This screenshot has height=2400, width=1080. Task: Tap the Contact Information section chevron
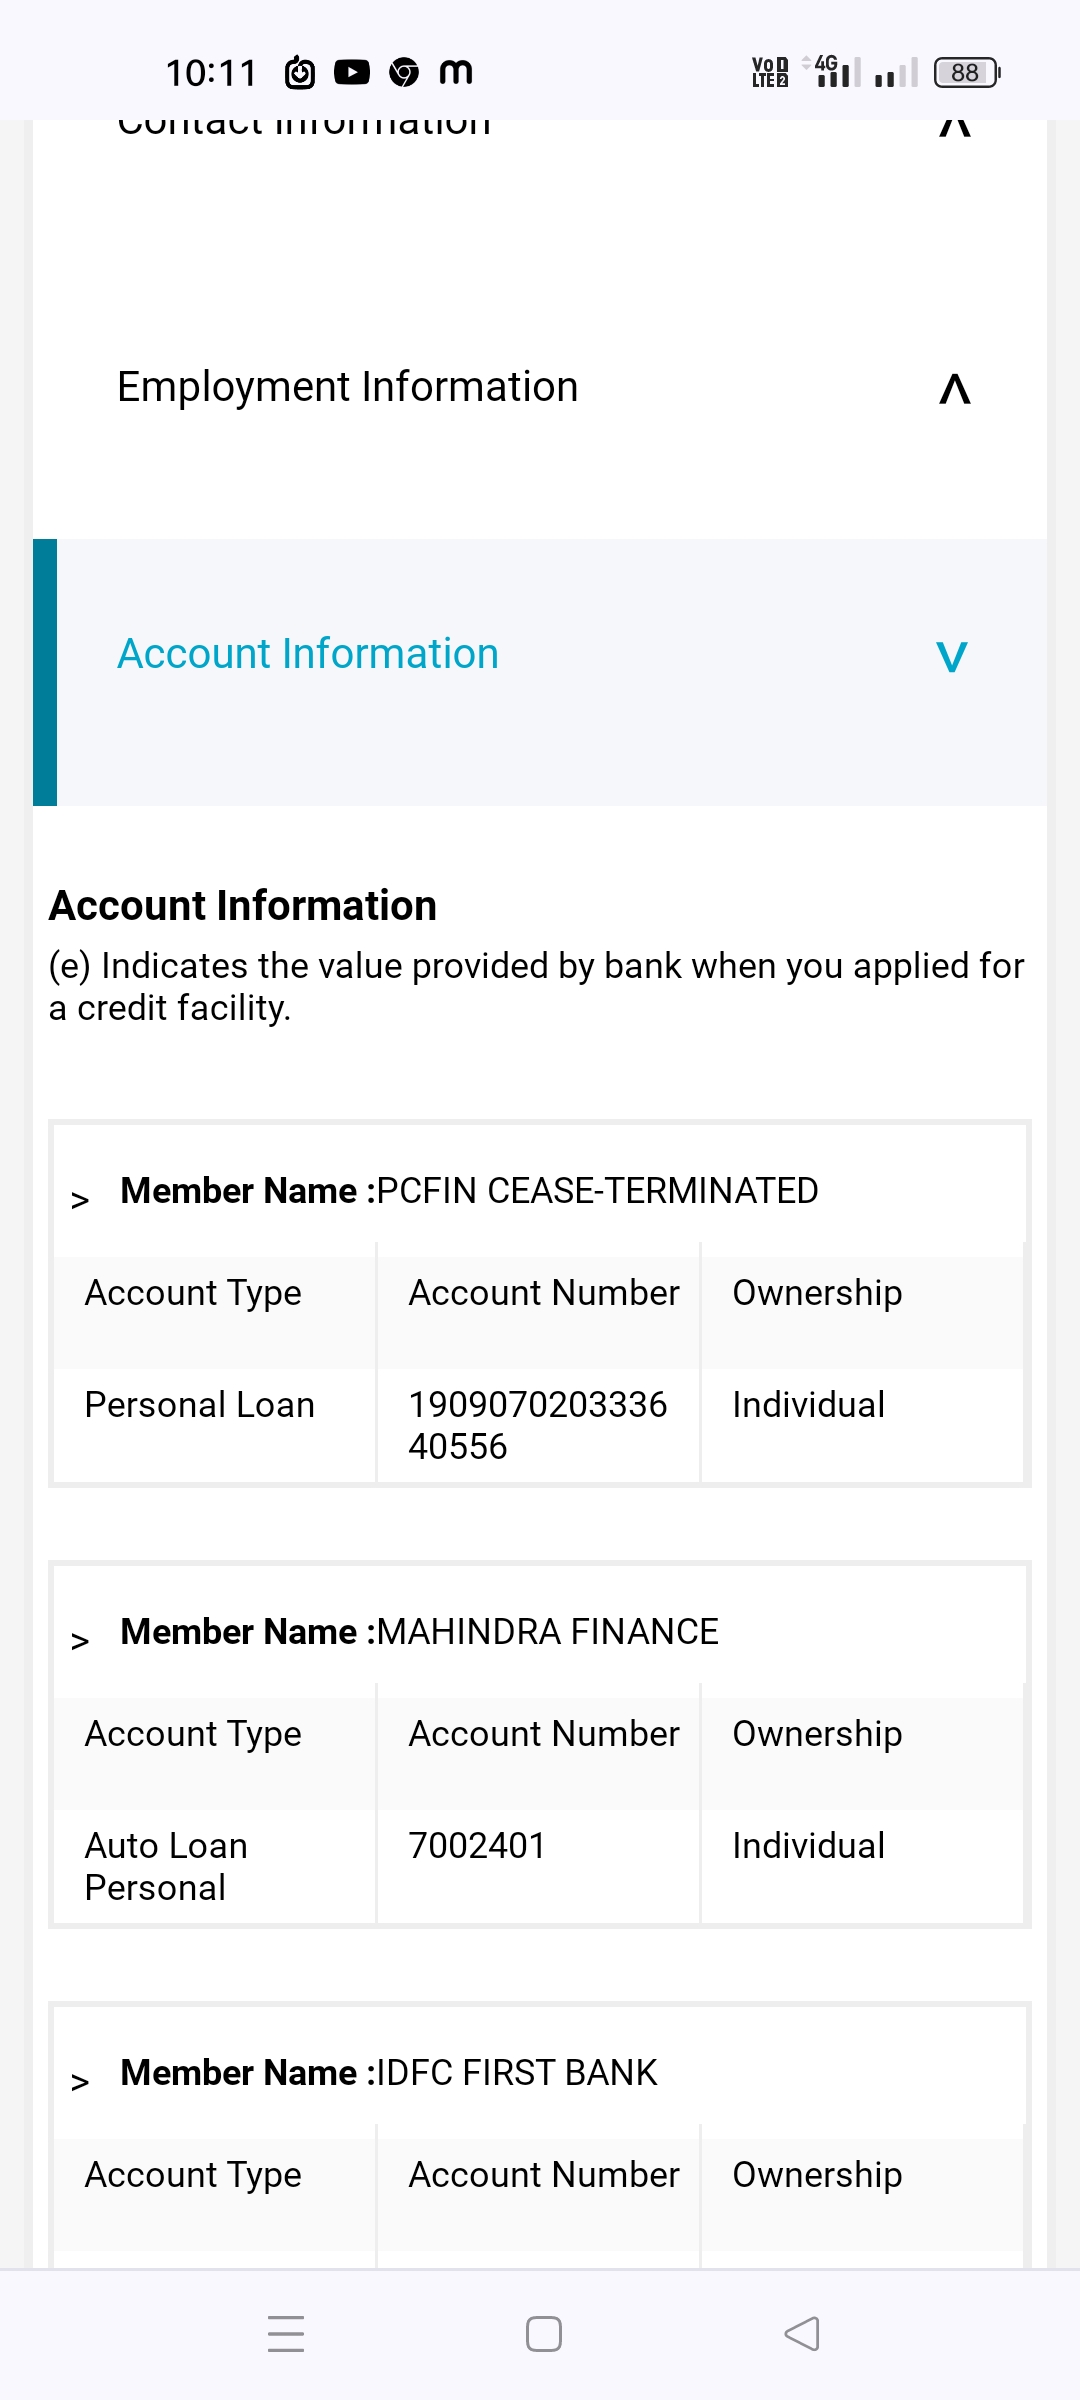(x=954, y=126)
